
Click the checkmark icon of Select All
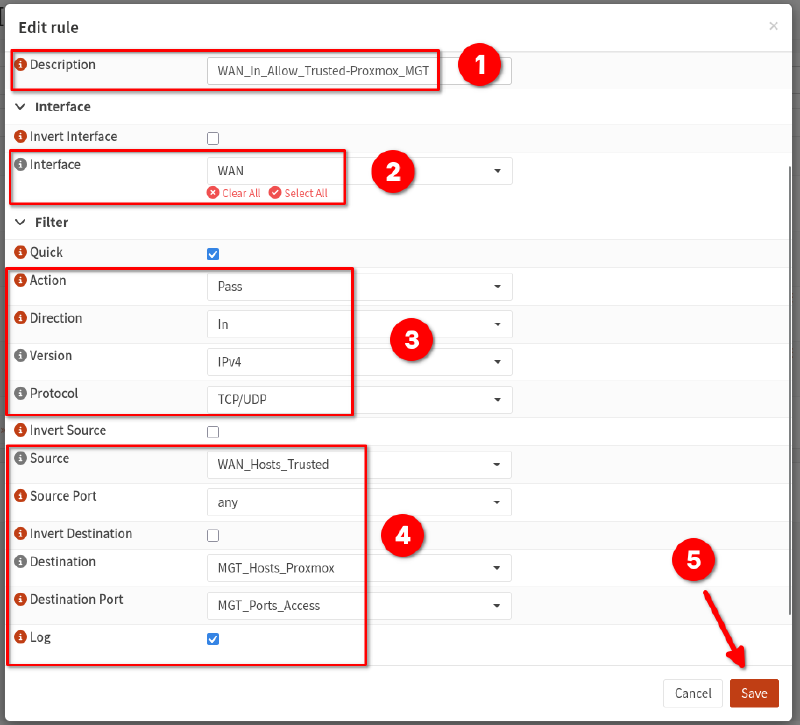(275, 193)
